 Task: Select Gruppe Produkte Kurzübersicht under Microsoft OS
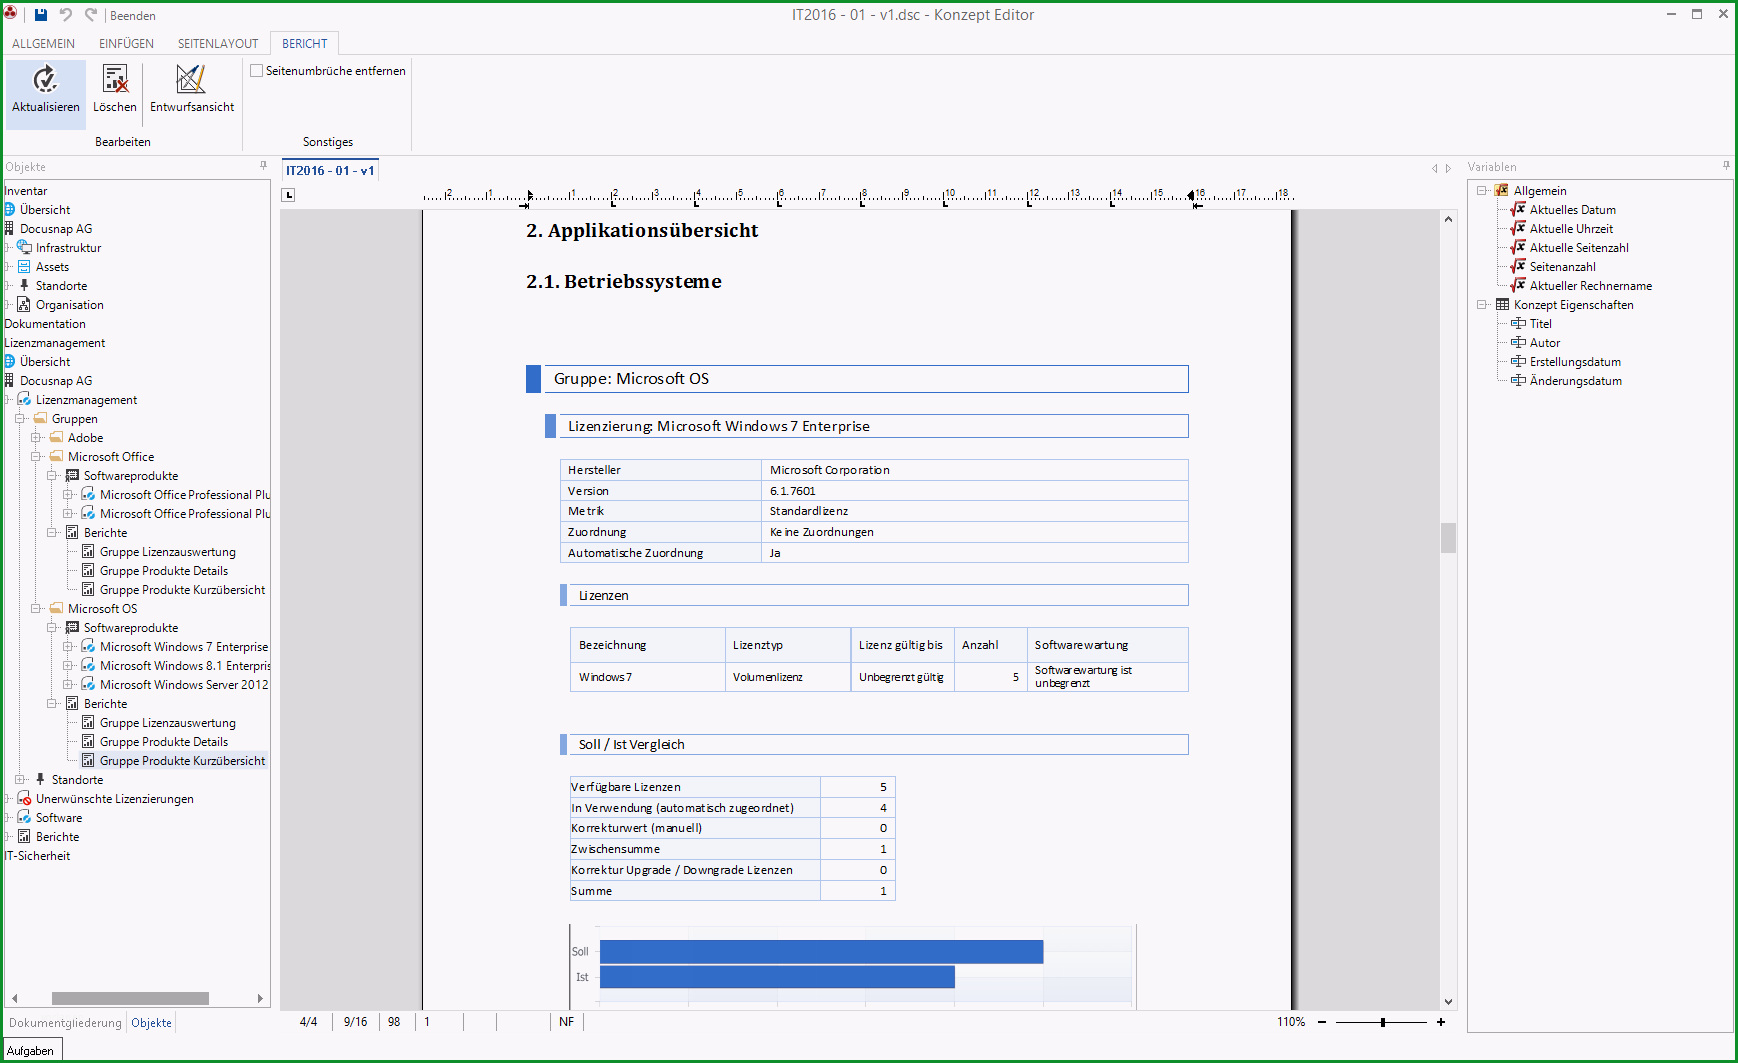(182, 760)
